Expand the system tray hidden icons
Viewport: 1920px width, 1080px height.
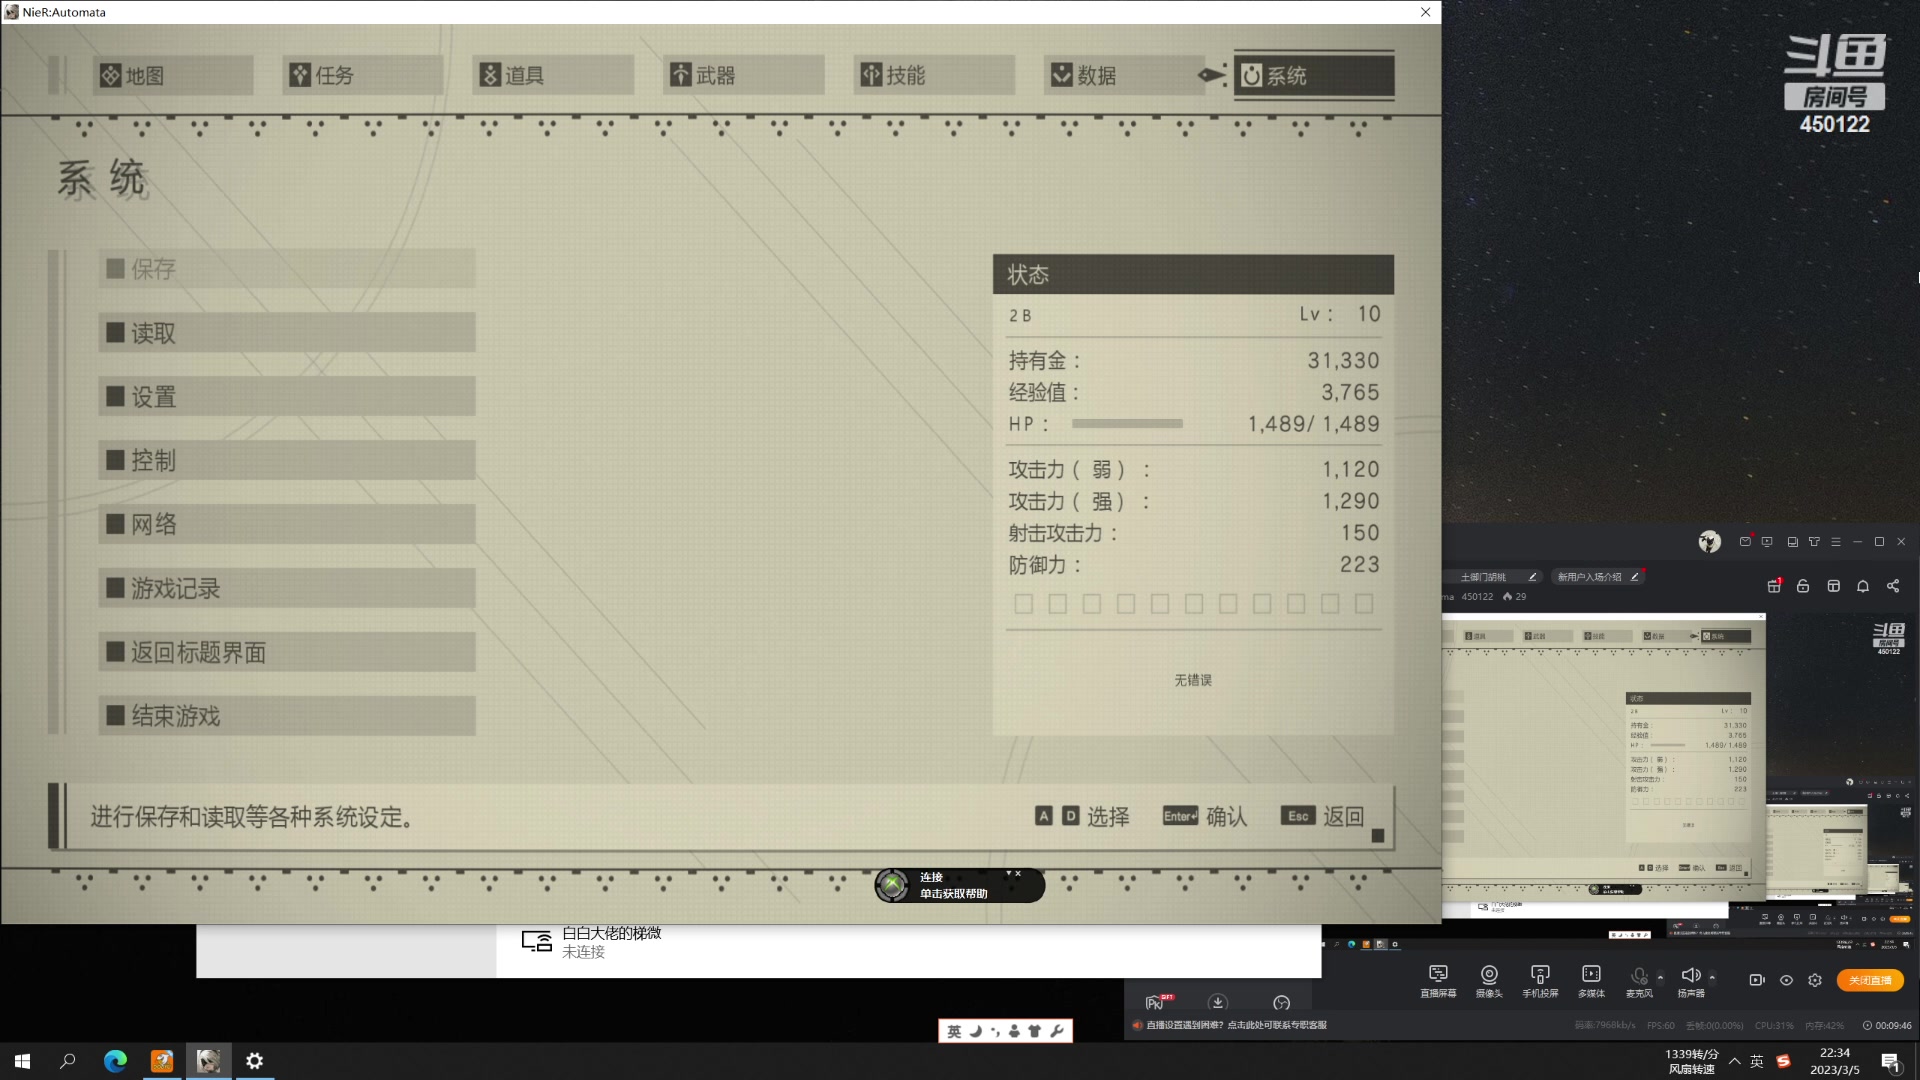(x=1734, y=1061)
